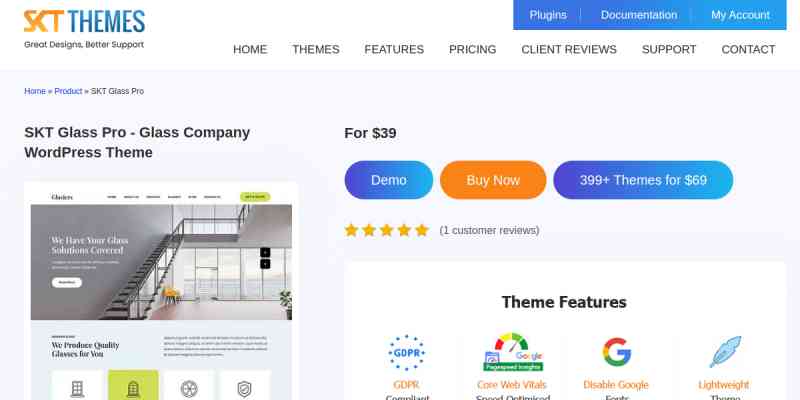This screenshot has height=400, width=800.
Task: Select the Lightweight feather icon
Action: (725, 352)
